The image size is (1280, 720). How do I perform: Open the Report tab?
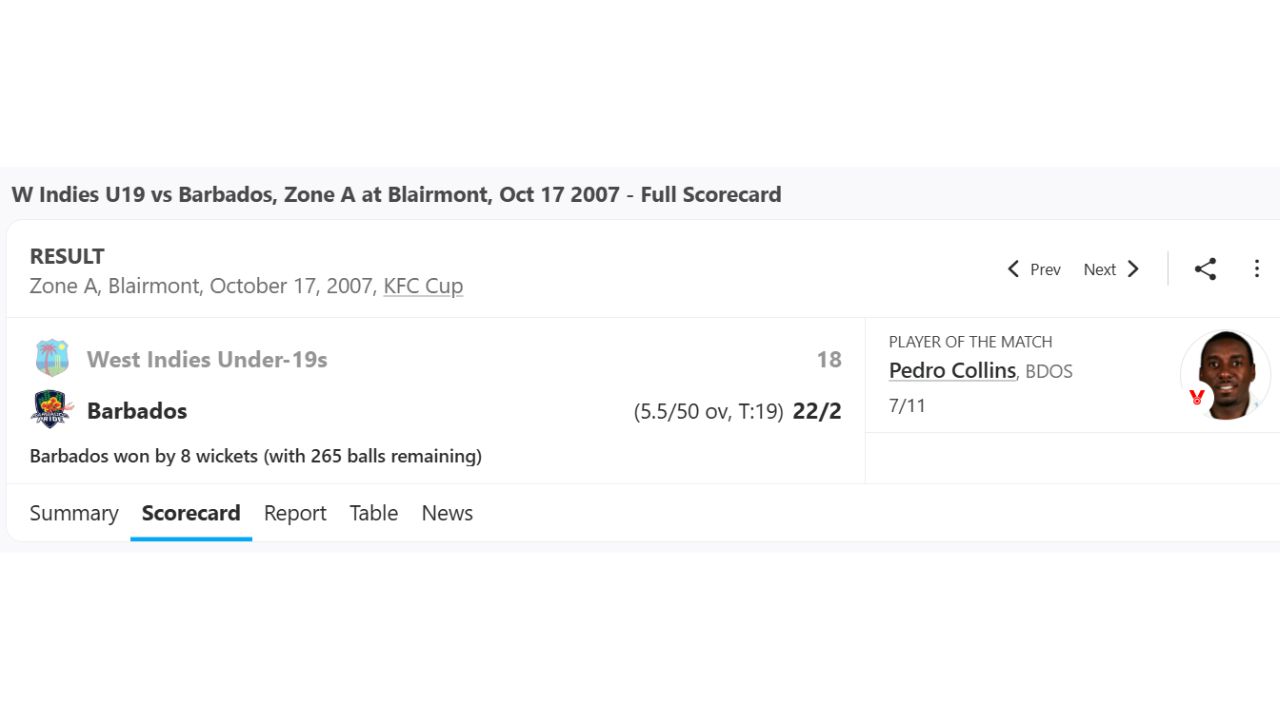(x=295, y=513)
